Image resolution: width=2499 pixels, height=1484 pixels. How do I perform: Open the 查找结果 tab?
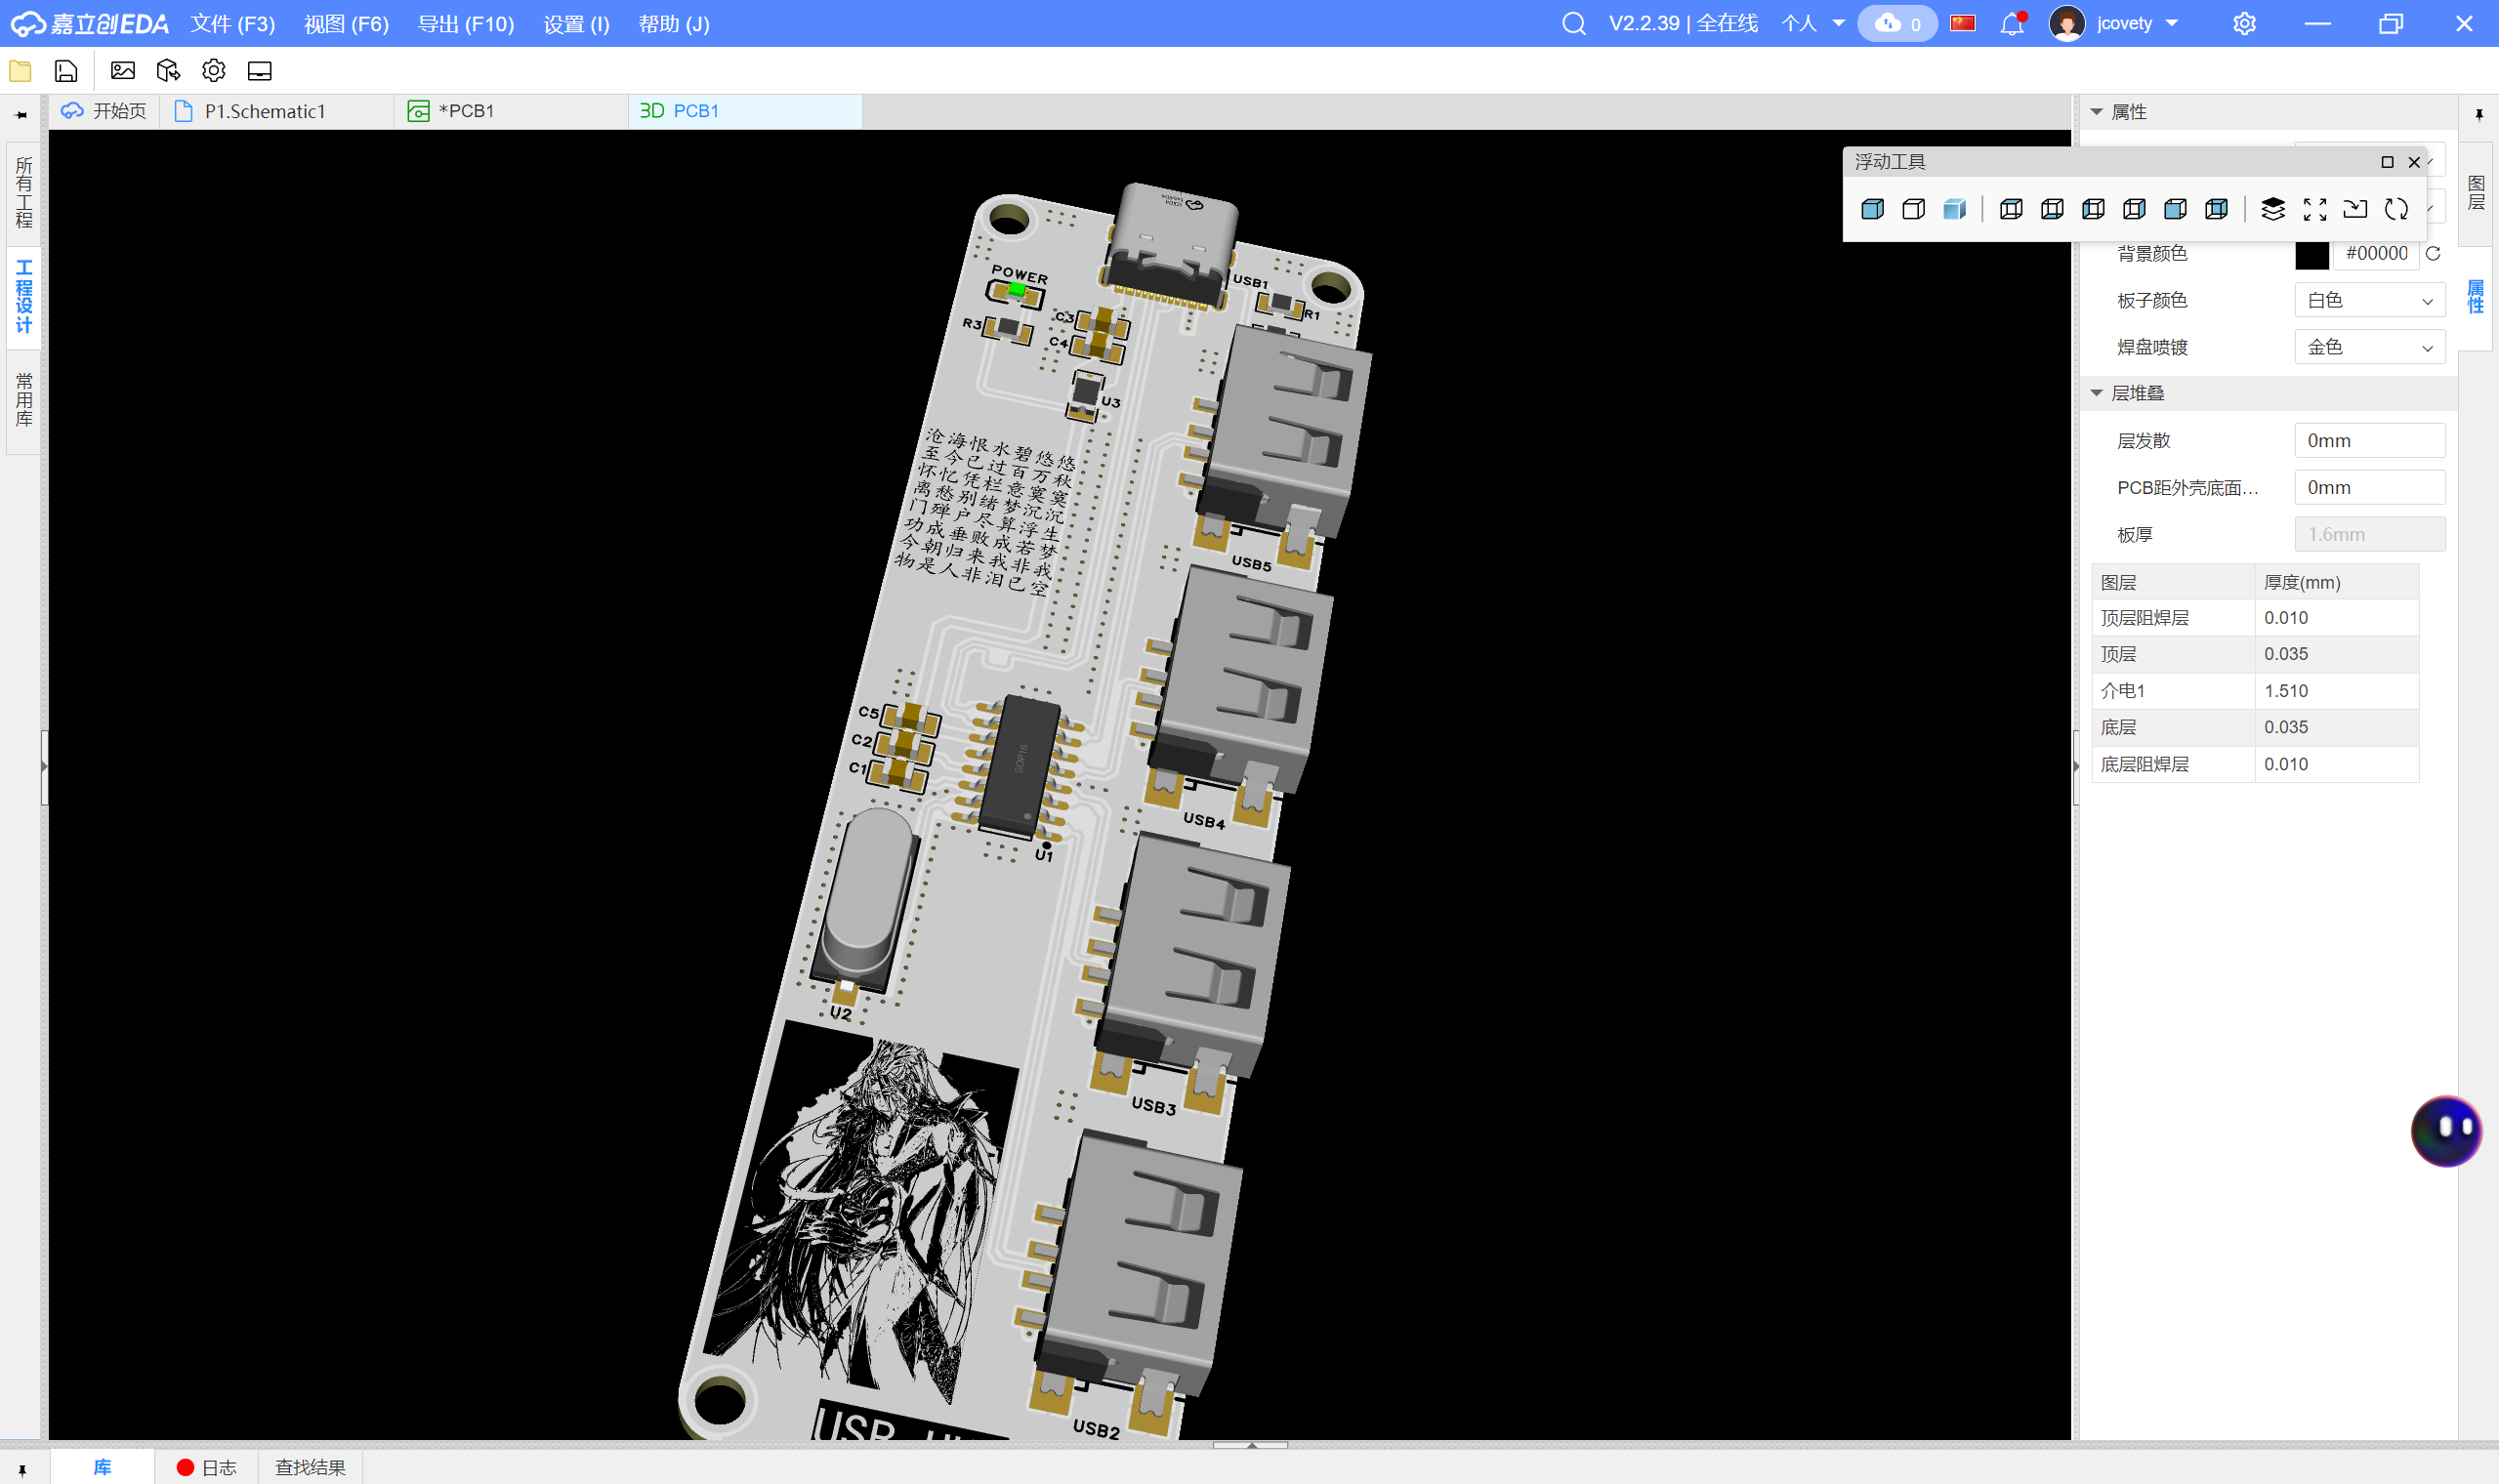[311, 1468]
